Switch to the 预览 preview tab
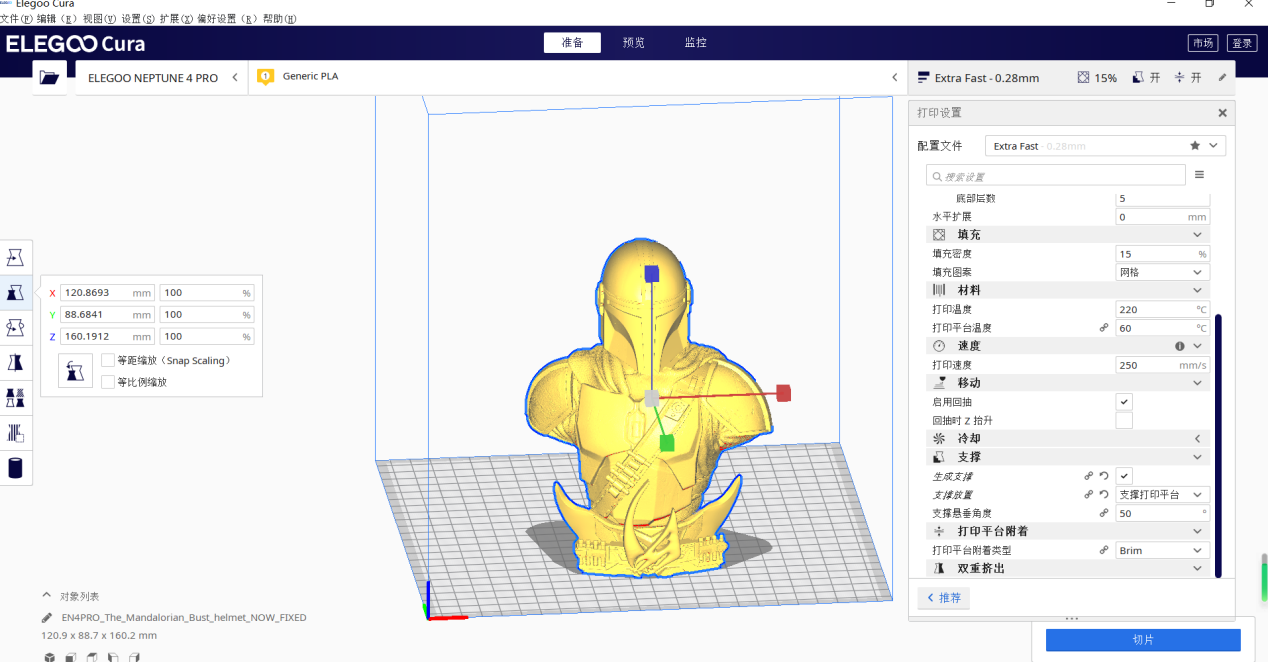The height and width of the screenshot is (662, 1268). (x=634, y=42)
